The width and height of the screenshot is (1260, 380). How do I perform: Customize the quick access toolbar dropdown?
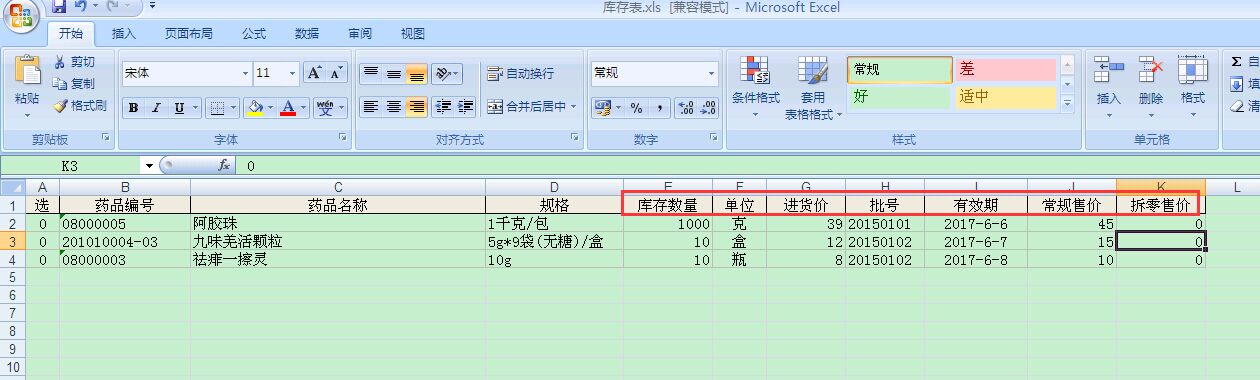(153, 6)
